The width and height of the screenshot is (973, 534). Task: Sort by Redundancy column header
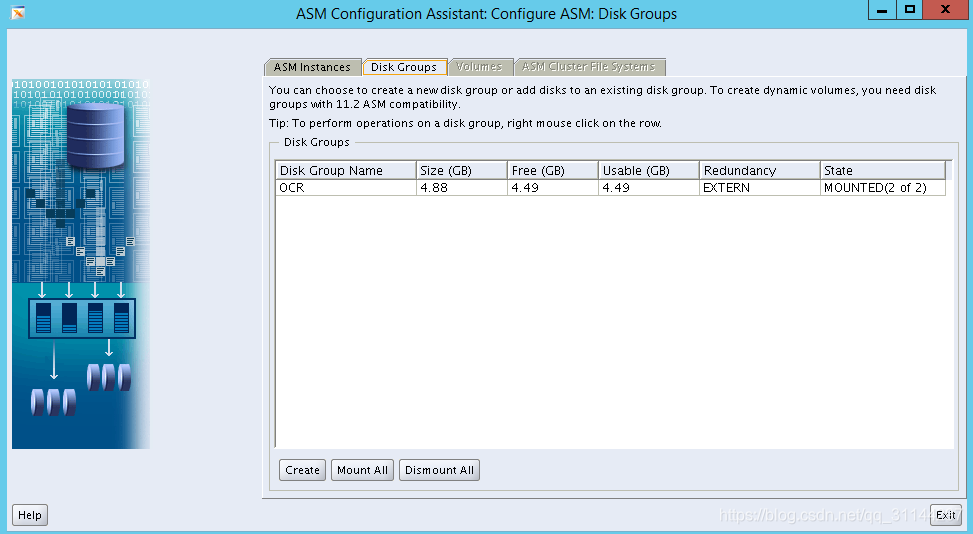point(760,170)
